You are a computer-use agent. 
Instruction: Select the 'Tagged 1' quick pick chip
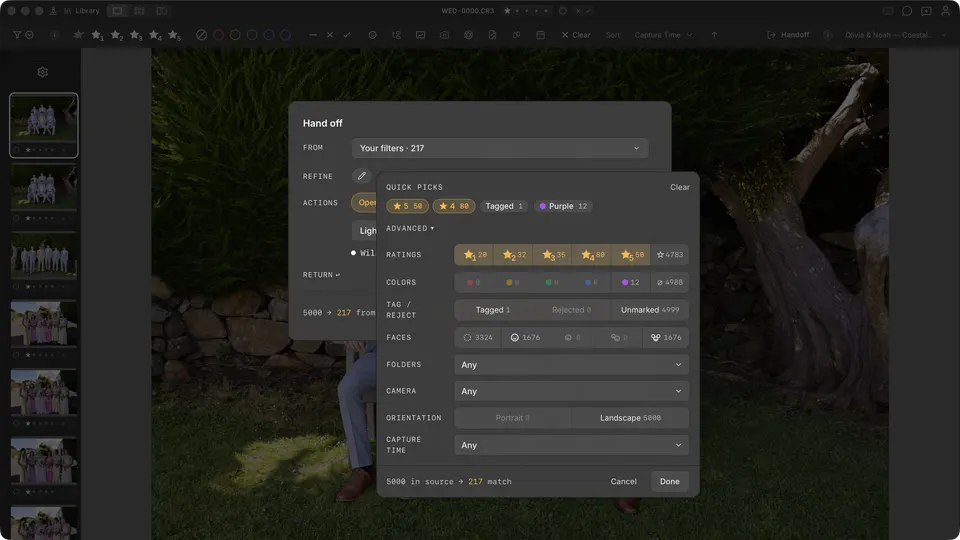point(504,206)
